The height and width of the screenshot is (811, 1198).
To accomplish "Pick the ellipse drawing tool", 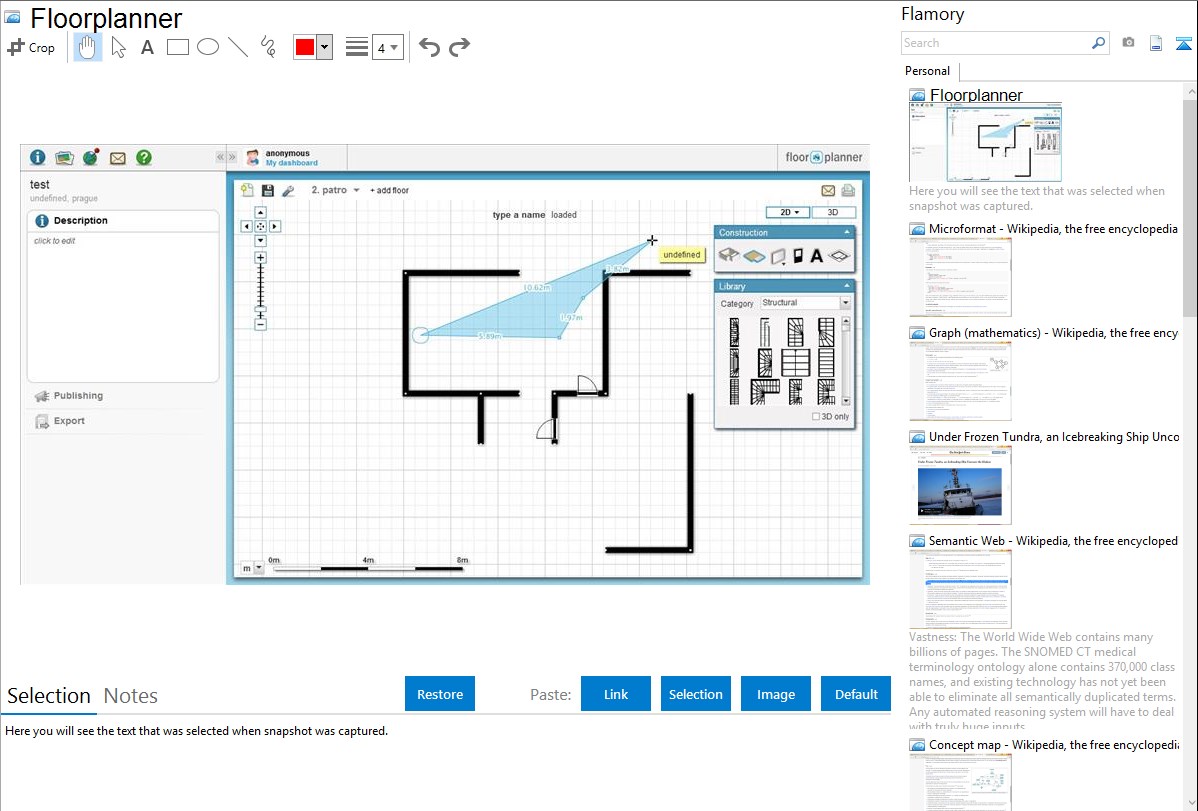I will point(208,47).
